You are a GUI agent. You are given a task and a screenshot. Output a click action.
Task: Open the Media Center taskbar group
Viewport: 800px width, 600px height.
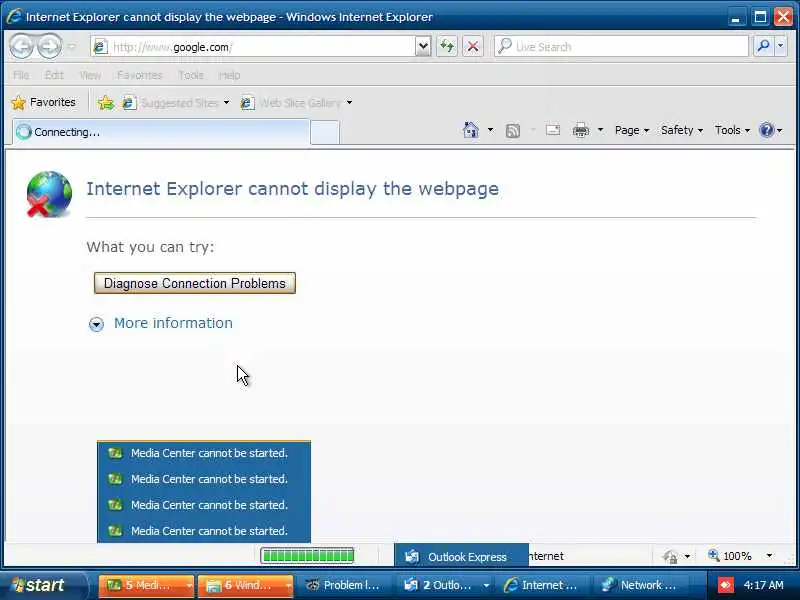(x=146, y=585)
